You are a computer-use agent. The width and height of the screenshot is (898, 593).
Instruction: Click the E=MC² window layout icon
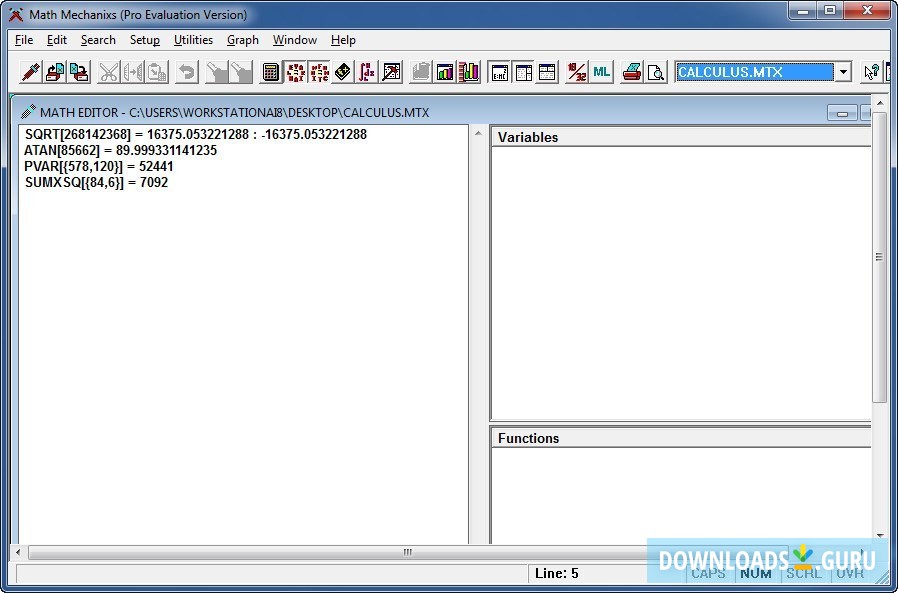click(x=499, y=72)
